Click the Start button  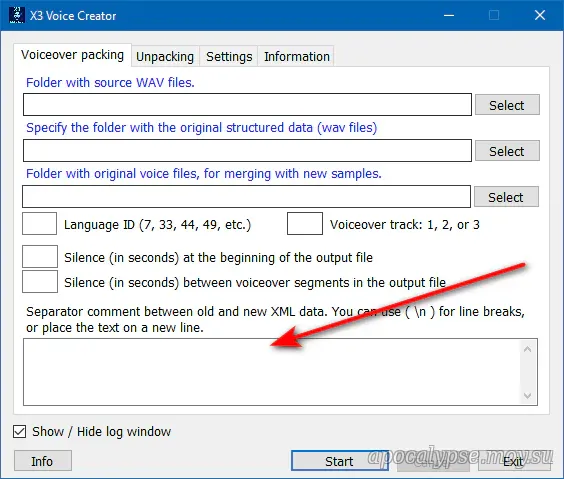click(340, 461)
